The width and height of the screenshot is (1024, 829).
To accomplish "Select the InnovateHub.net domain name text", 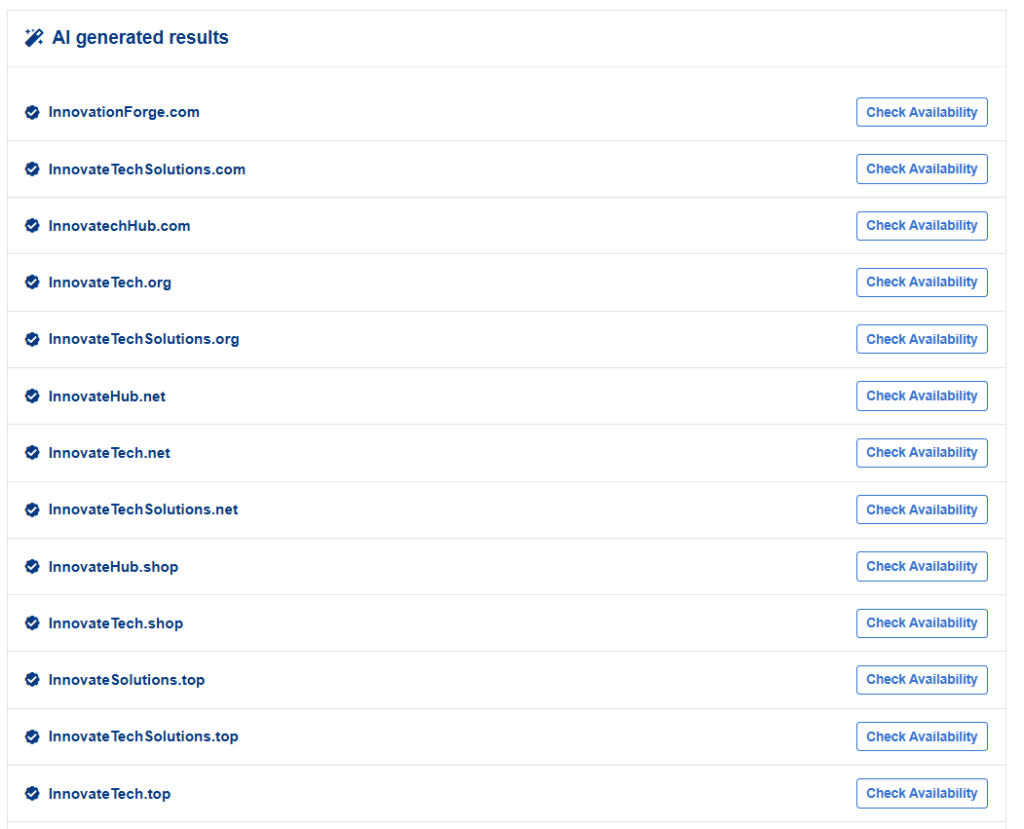I will click(107, 397).
